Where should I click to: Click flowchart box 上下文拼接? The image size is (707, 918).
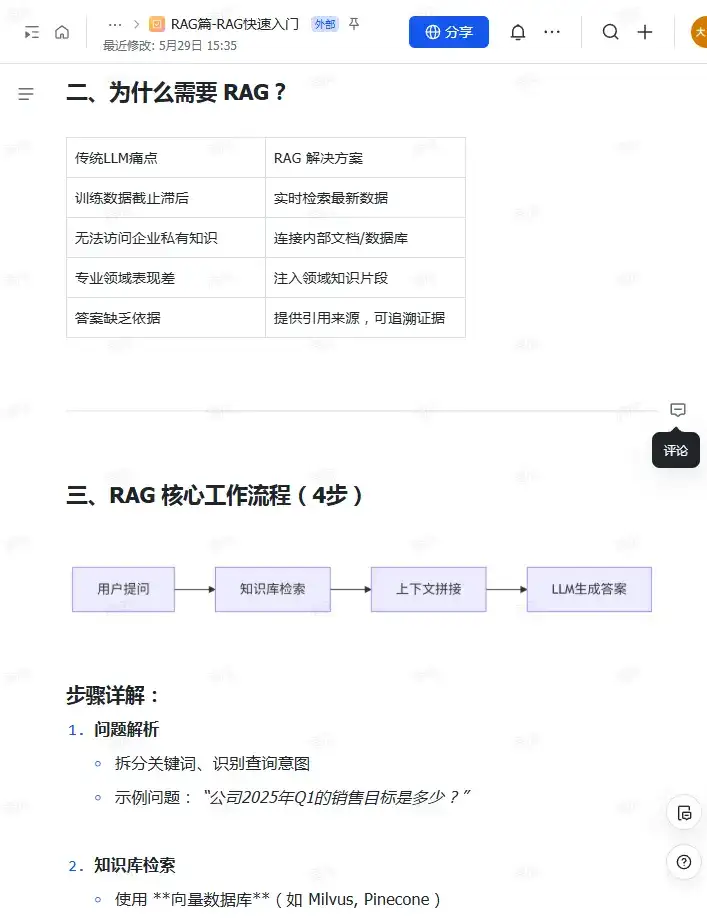click(428, 589)
